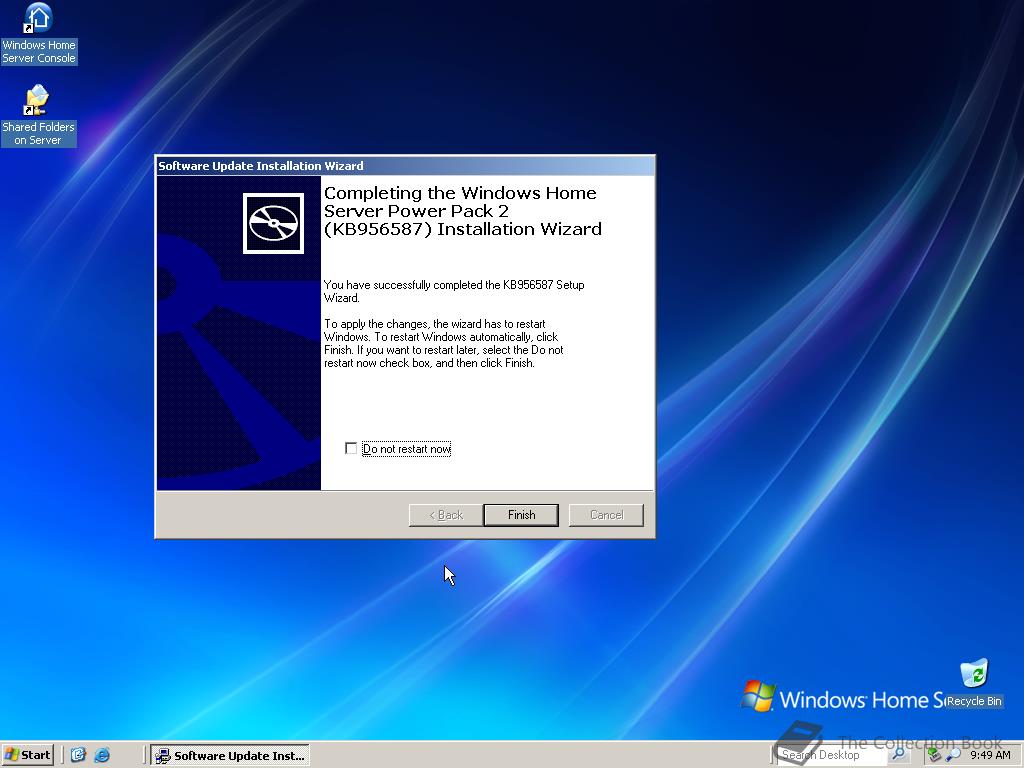1024x768 pixels.
Task: Click the 9:49 AM clock
Action: tap(990, 756)
